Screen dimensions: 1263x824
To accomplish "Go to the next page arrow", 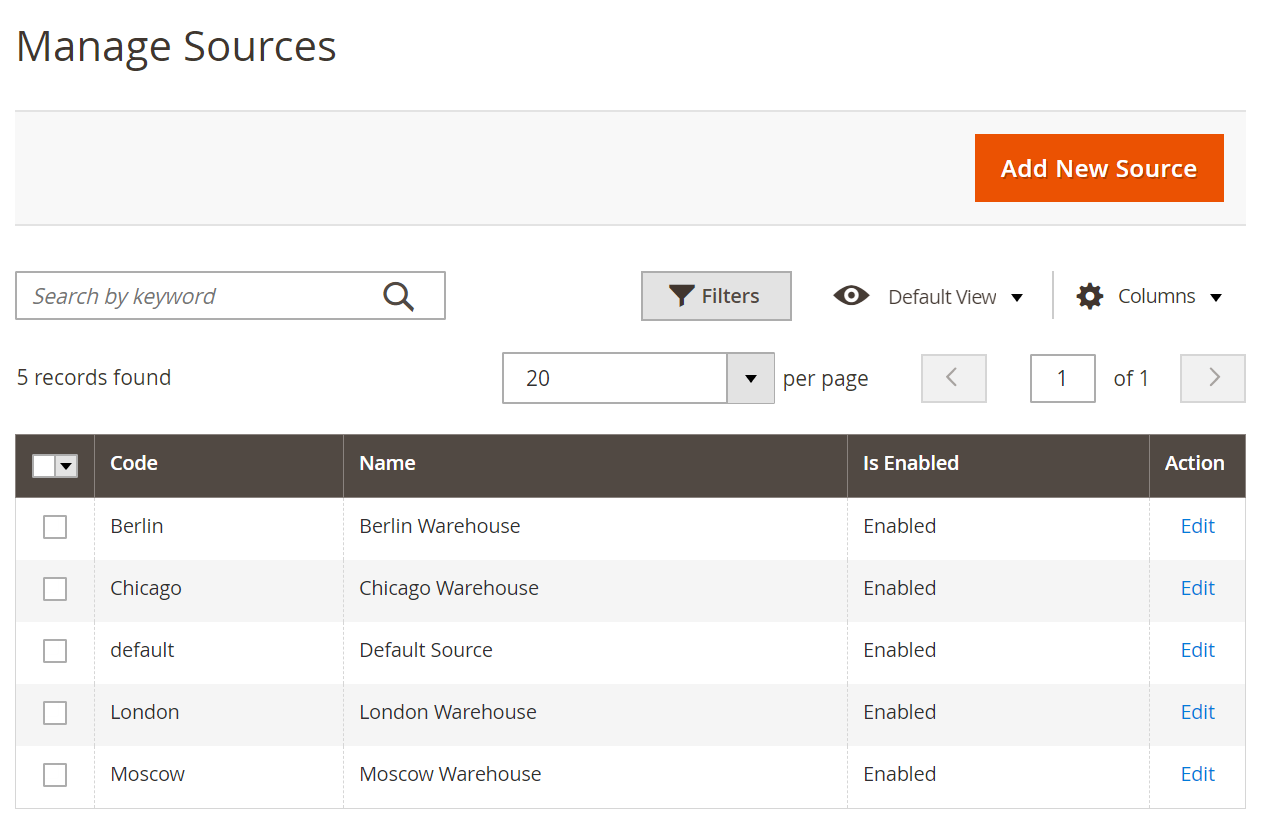I will [x=1213, y=378].
